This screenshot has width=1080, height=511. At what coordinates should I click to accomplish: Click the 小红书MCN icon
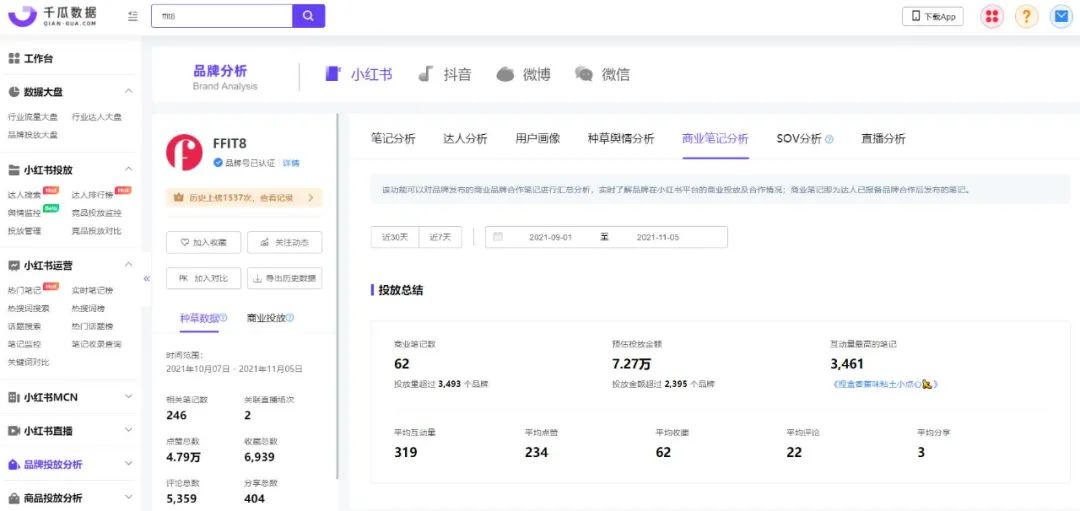coord(14,397)
